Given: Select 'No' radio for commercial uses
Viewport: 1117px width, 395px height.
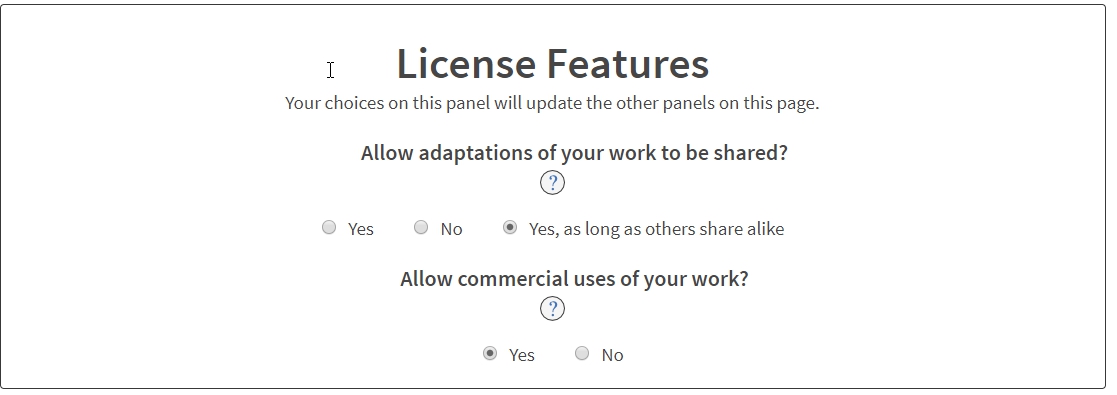Looking at the screenshot, I should tap(582, 354).
